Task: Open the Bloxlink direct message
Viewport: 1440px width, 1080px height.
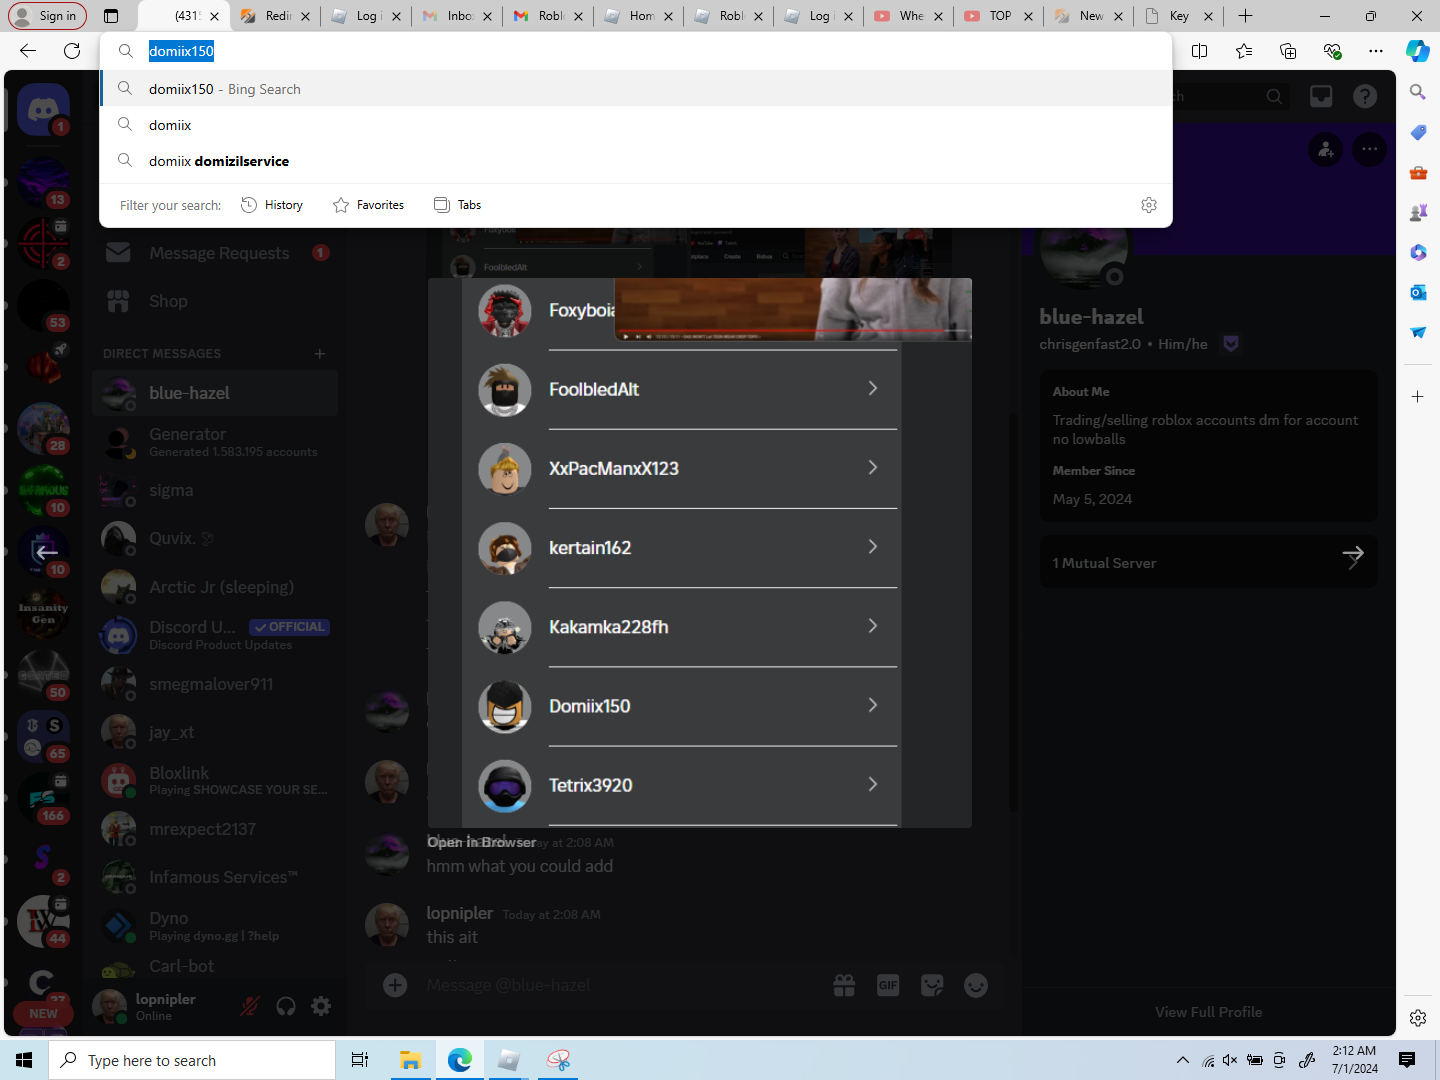Action: tap(215, 780)
